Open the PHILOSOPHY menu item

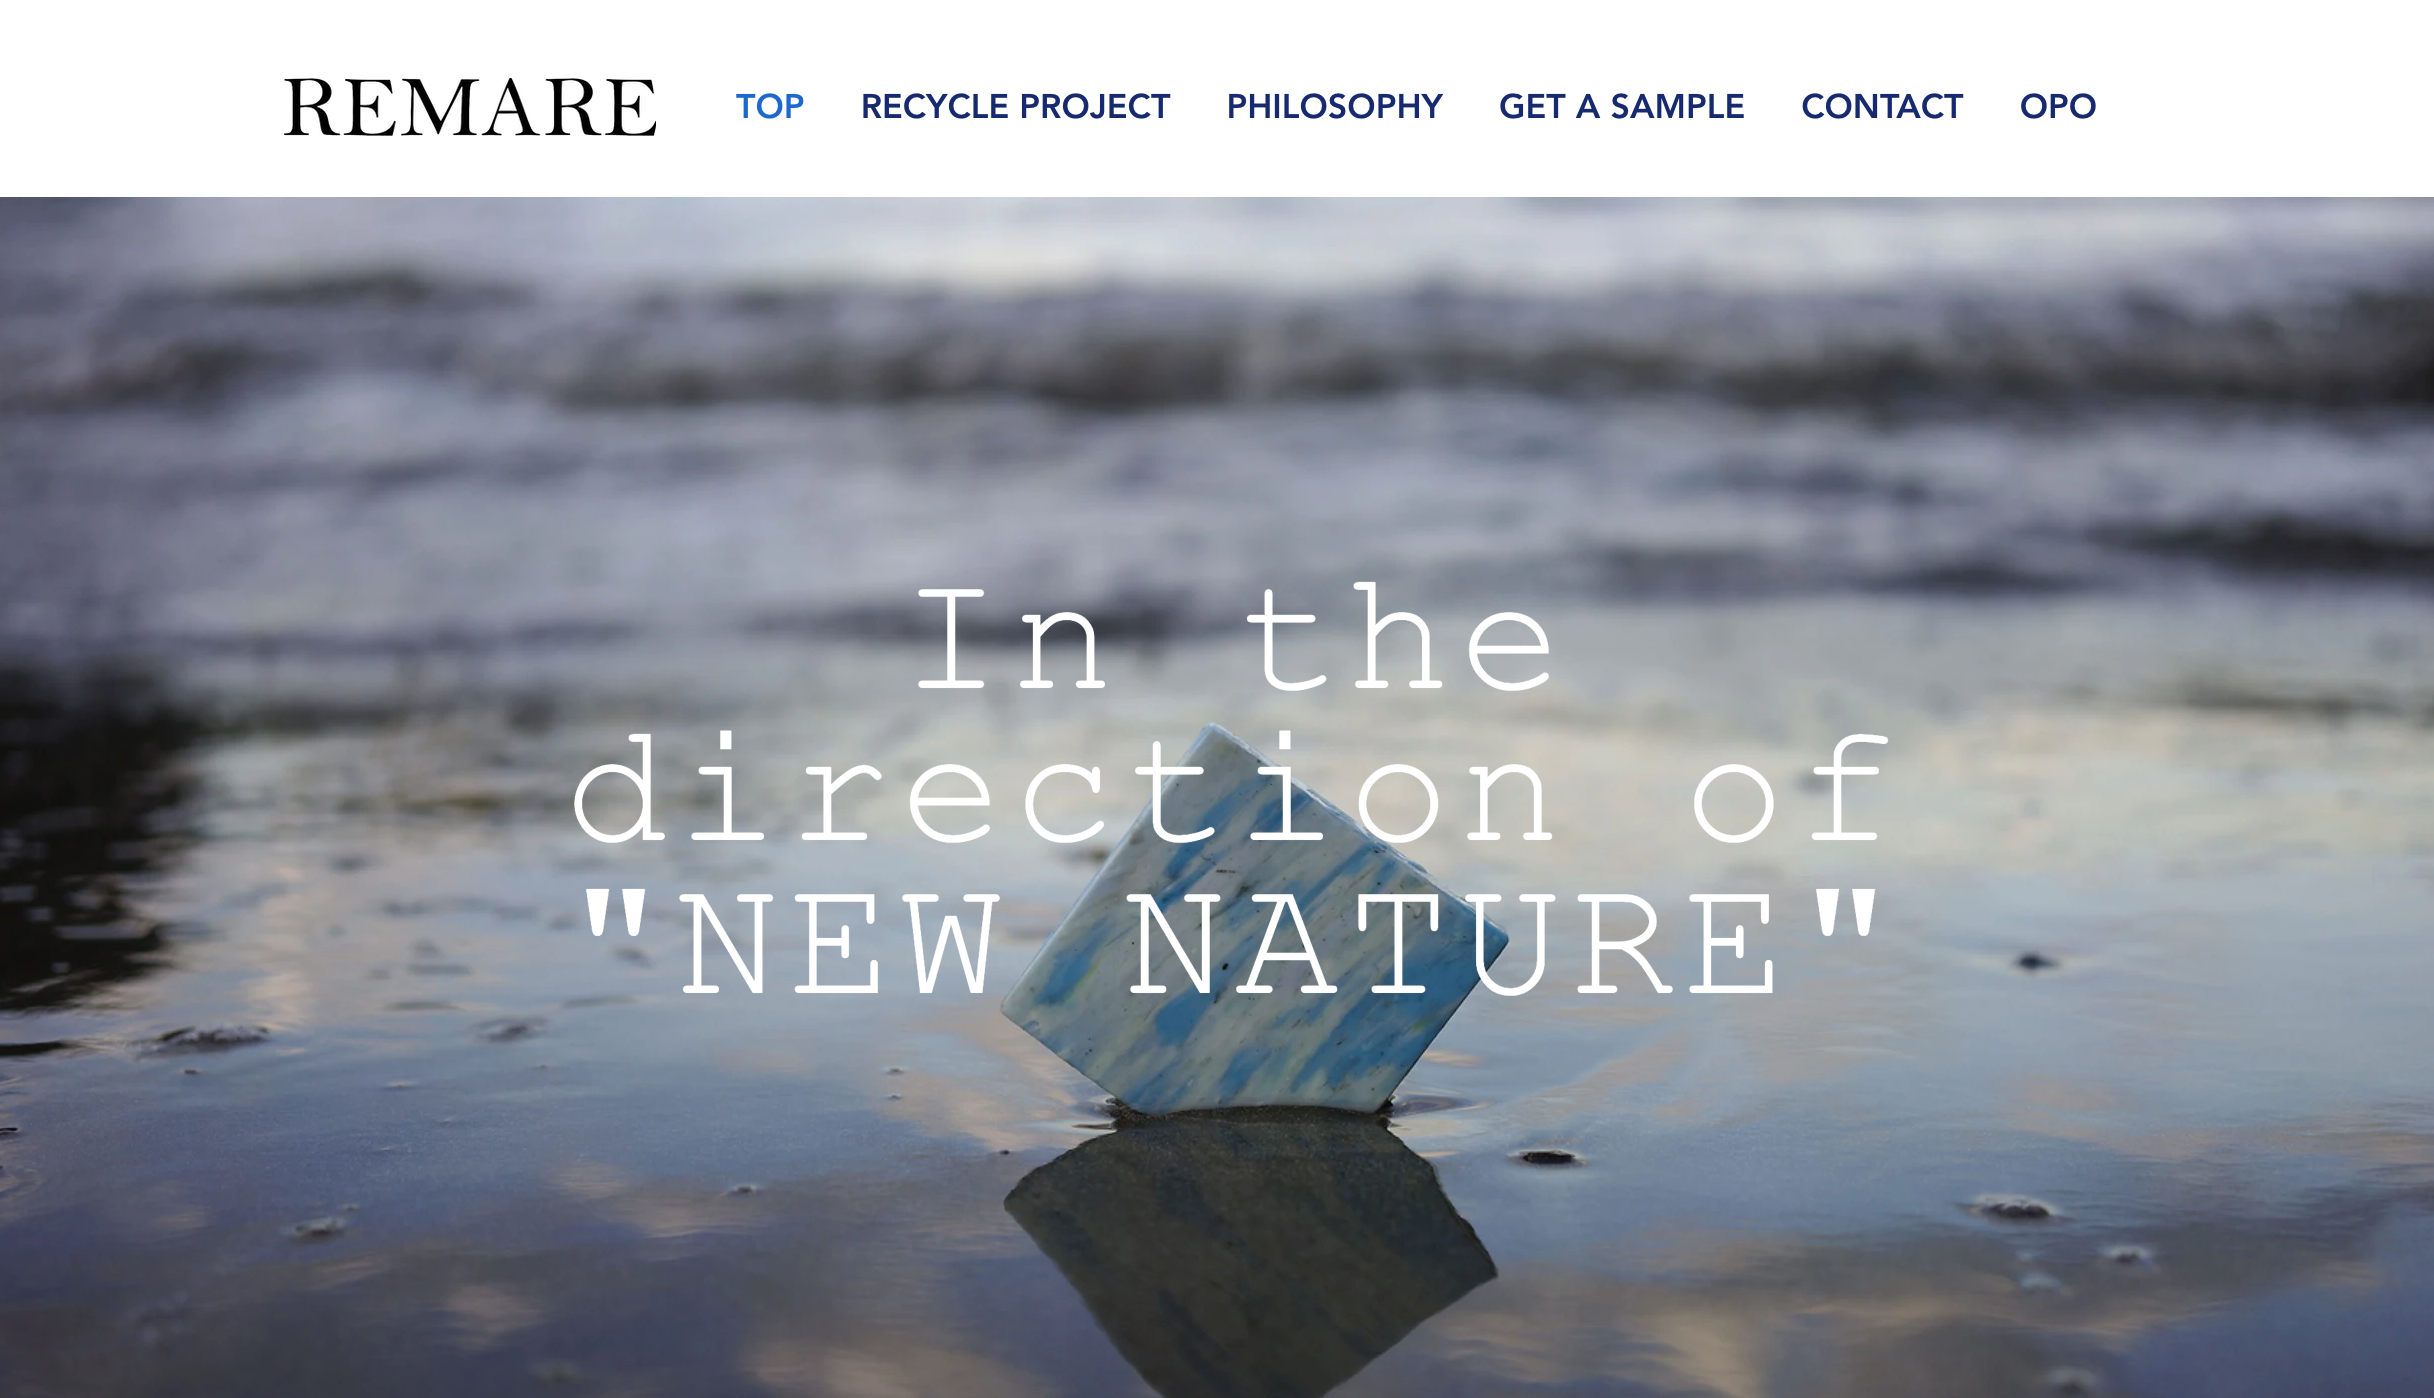tap(1334, 106)
